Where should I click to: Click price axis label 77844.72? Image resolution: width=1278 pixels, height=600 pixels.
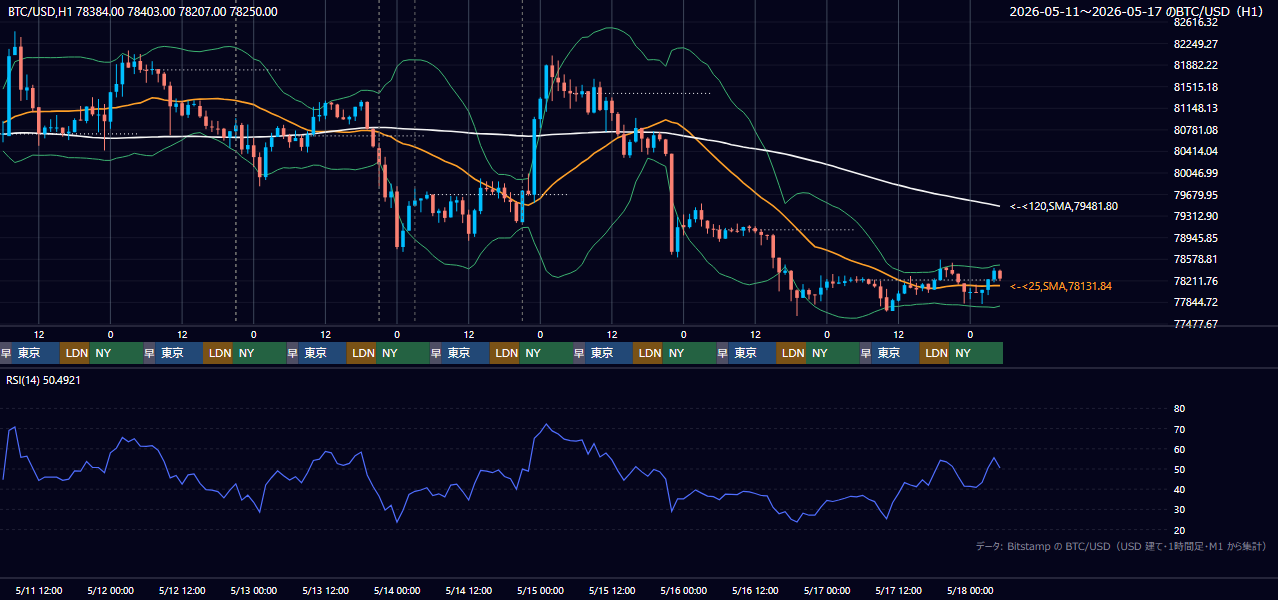click(x=1196, y=302)
